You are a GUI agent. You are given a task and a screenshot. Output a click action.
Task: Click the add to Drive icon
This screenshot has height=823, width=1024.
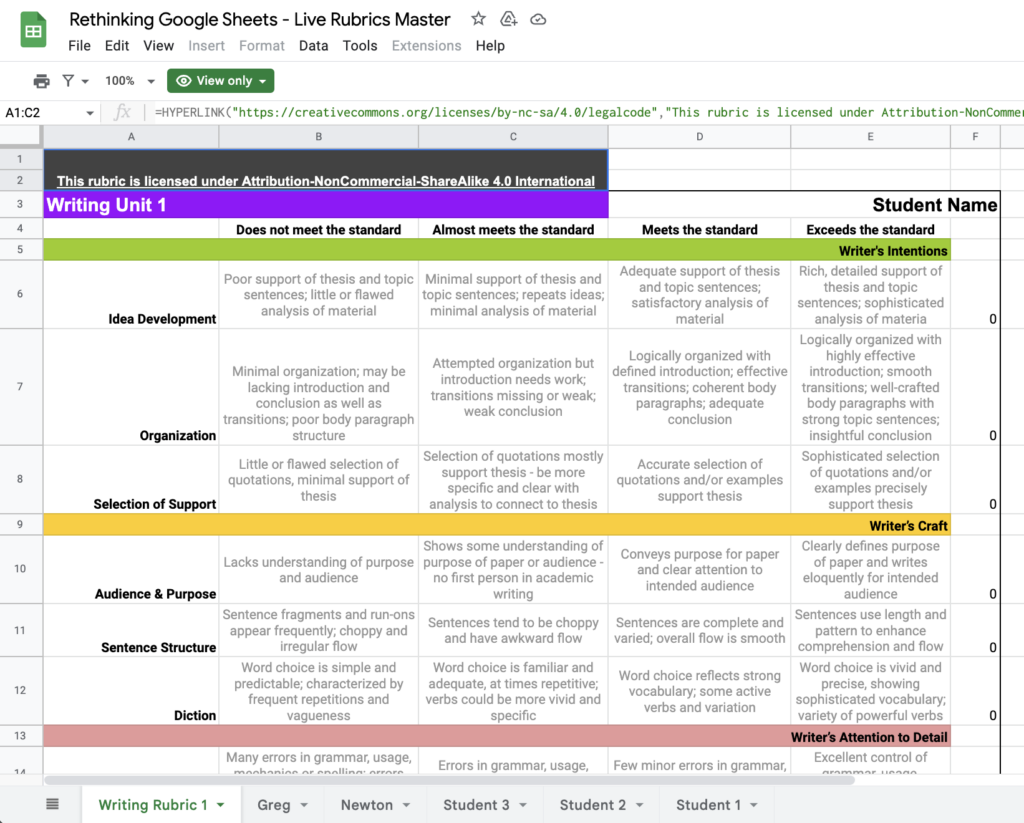click(508, 19)
